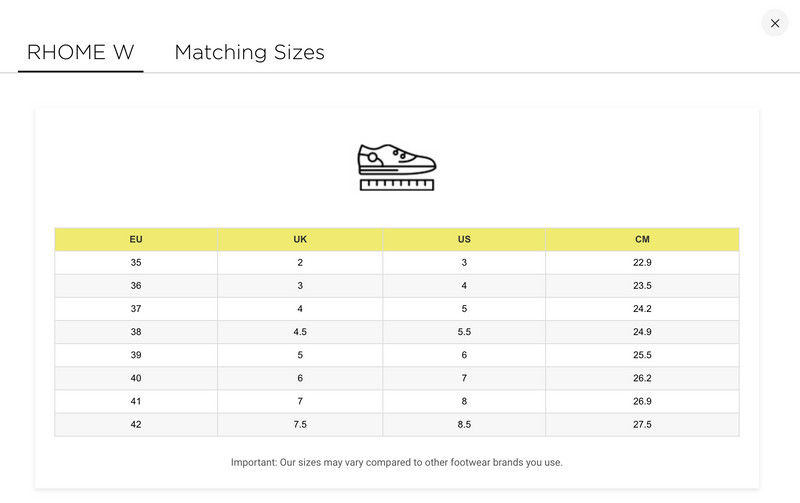This screenshot has height=503, width=800.
Task: Select EU size 41 cell
Action: click(136, 401)
